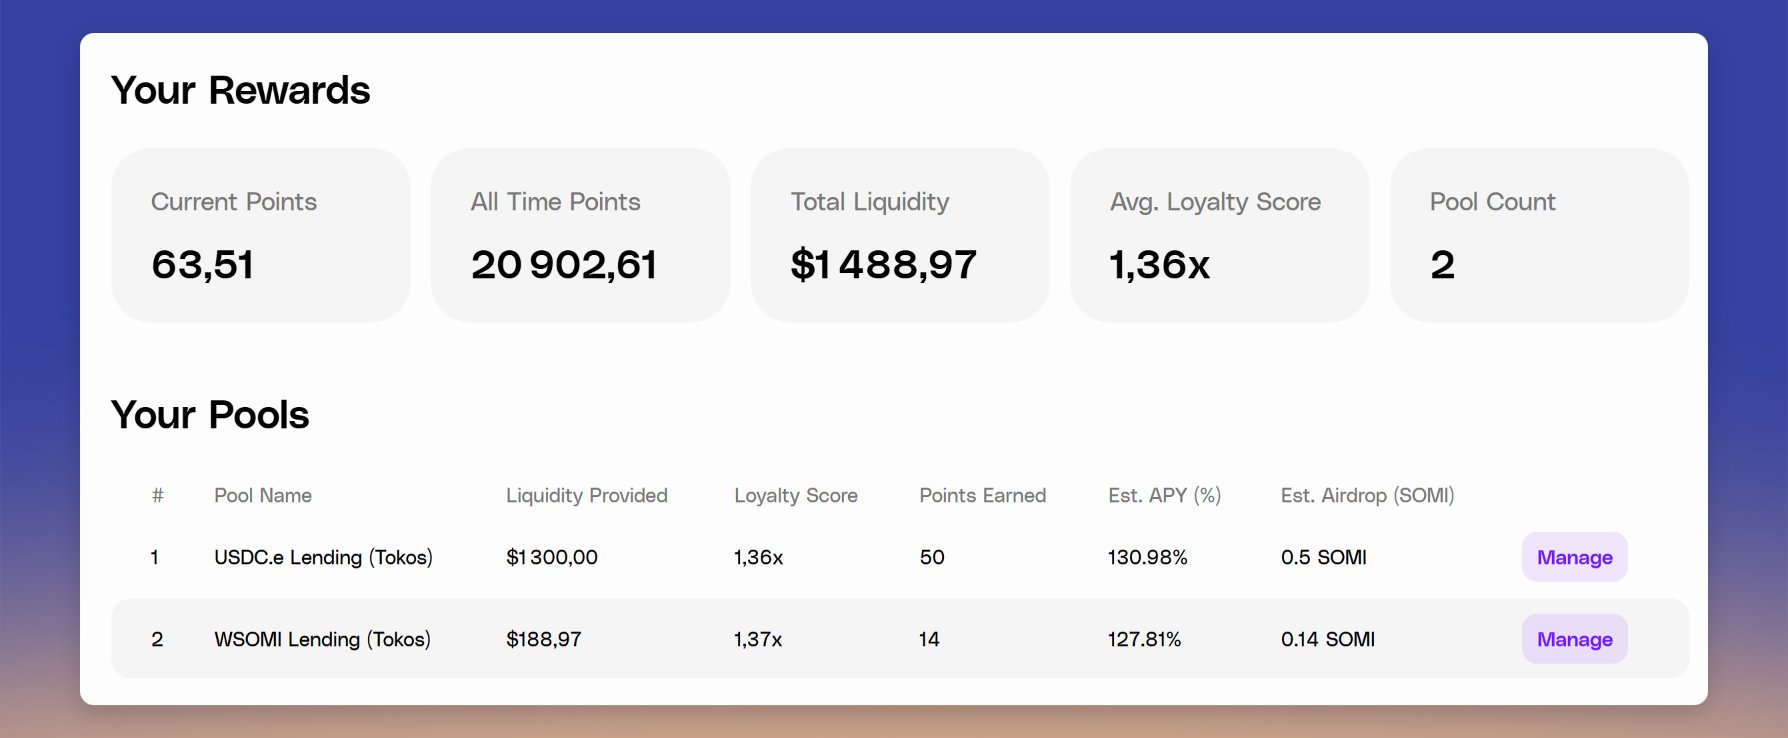Viewport: 1788px width, 738px height.
Task: Click the Loyalty Score column header
Action: [x=796, y=495]
